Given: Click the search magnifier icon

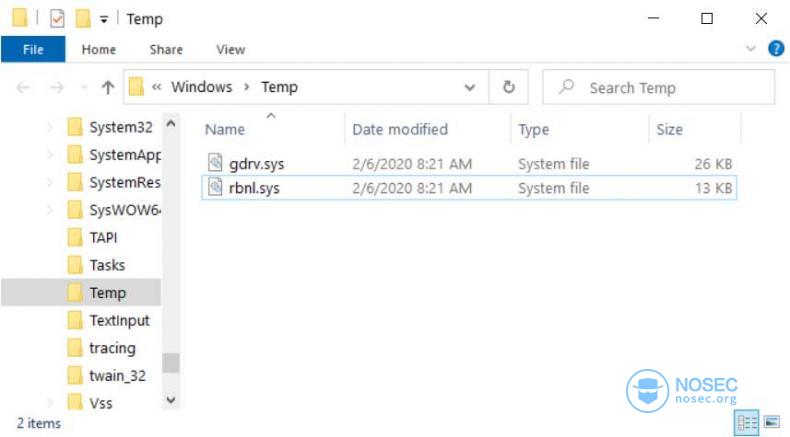Looking at the screenshot, I should (566, 87).
